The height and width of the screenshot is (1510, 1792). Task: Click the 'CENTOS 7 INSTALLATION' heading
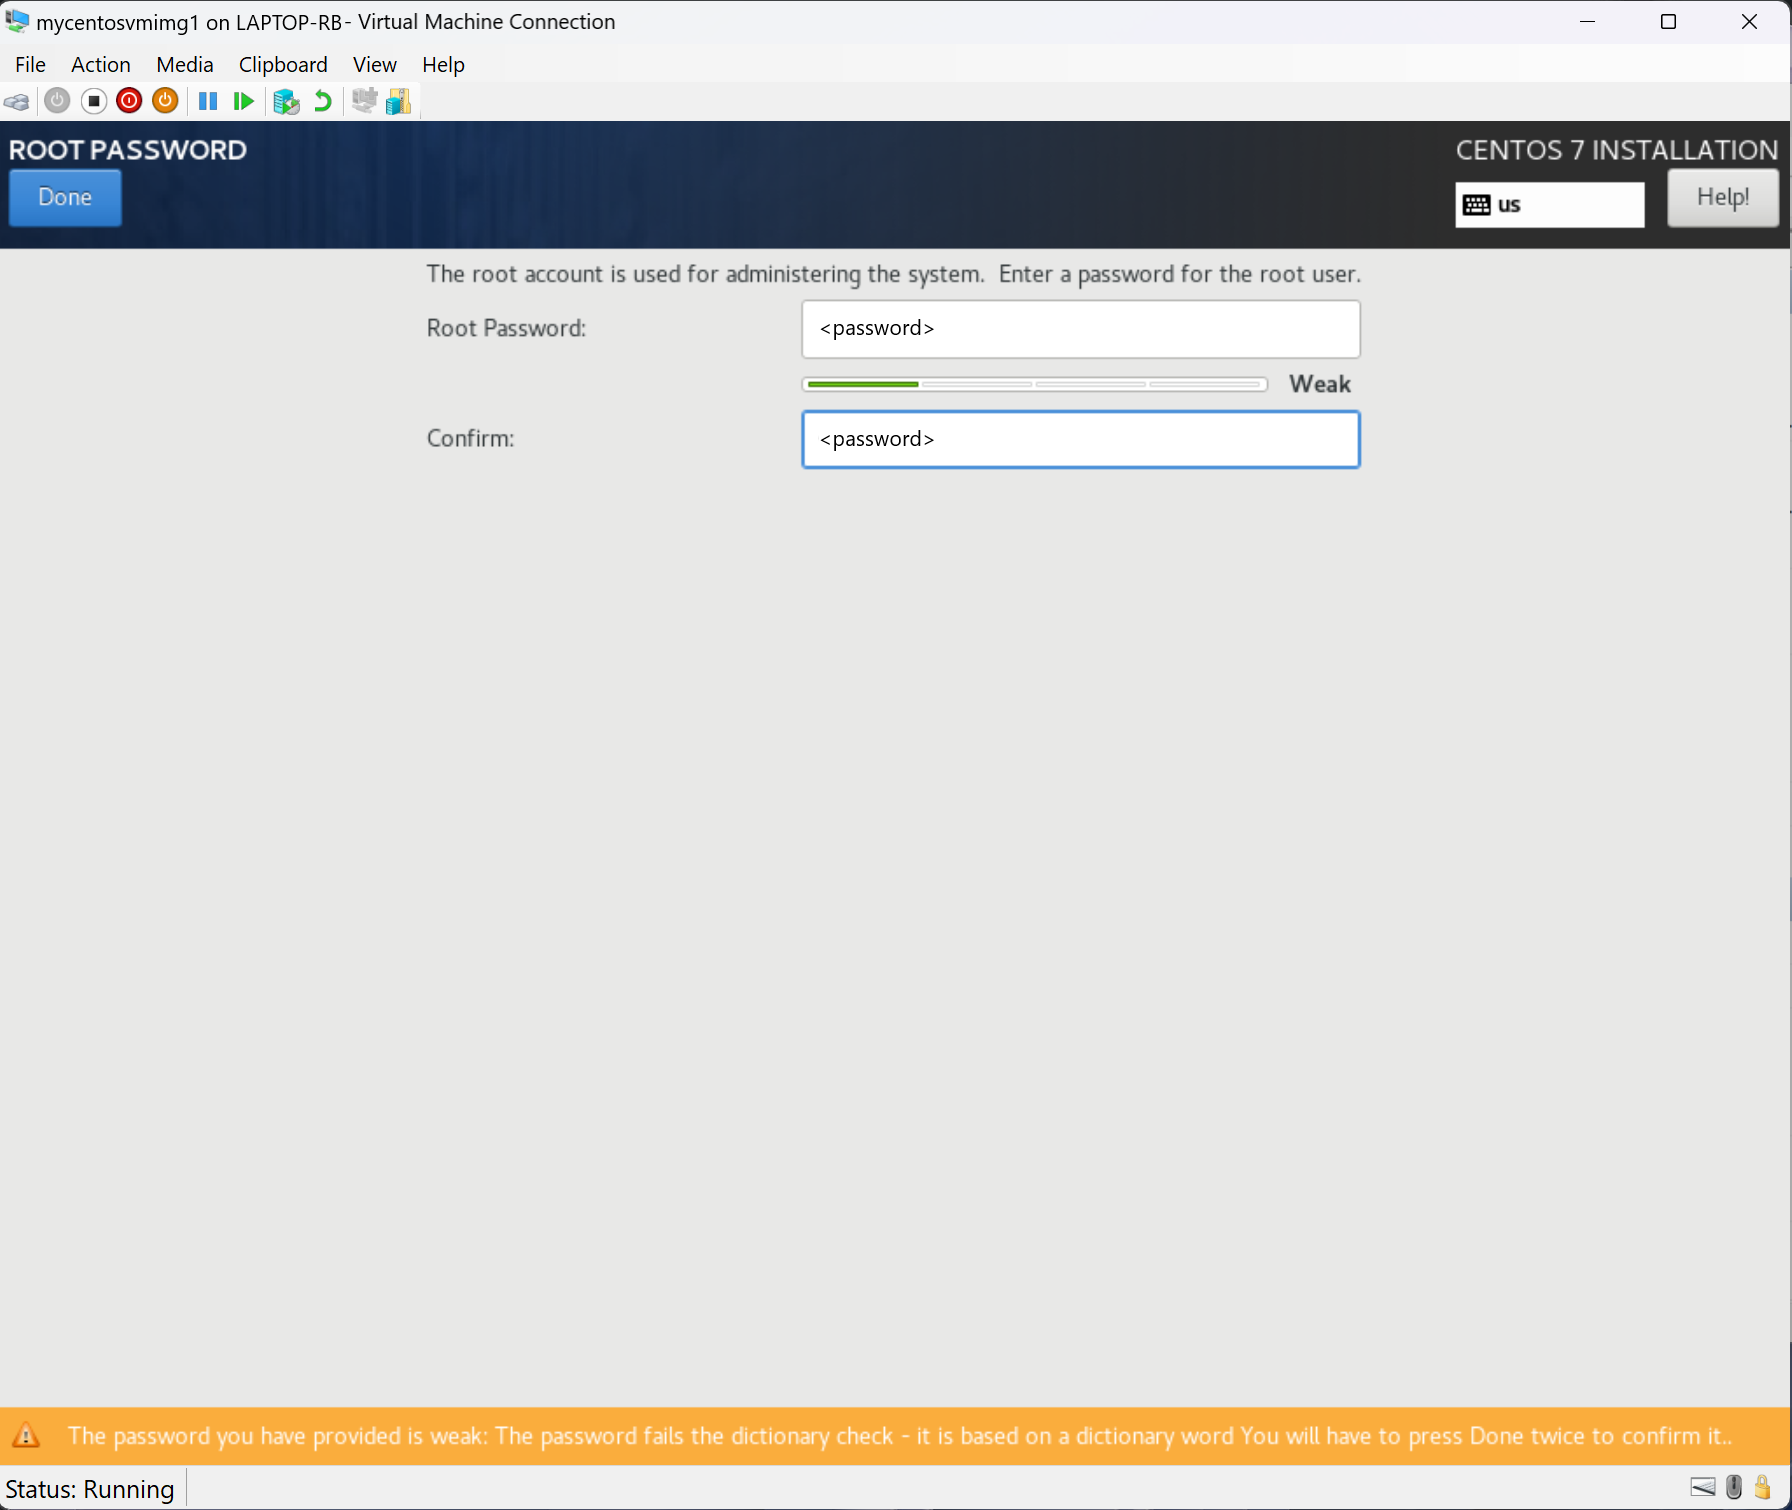point(1617,150)
